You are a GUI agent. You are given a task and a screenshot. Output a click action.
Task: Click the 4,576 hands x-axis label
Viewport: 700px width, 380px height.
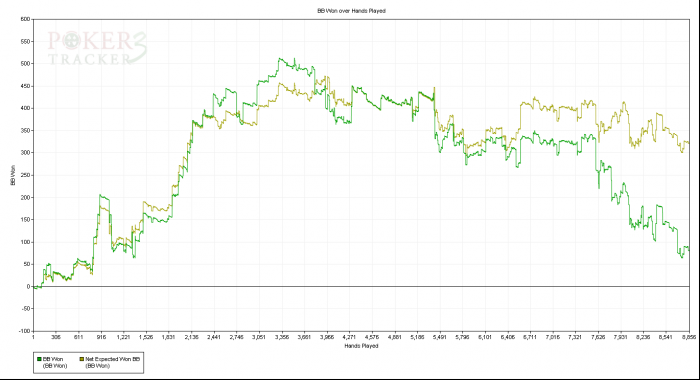372,337
